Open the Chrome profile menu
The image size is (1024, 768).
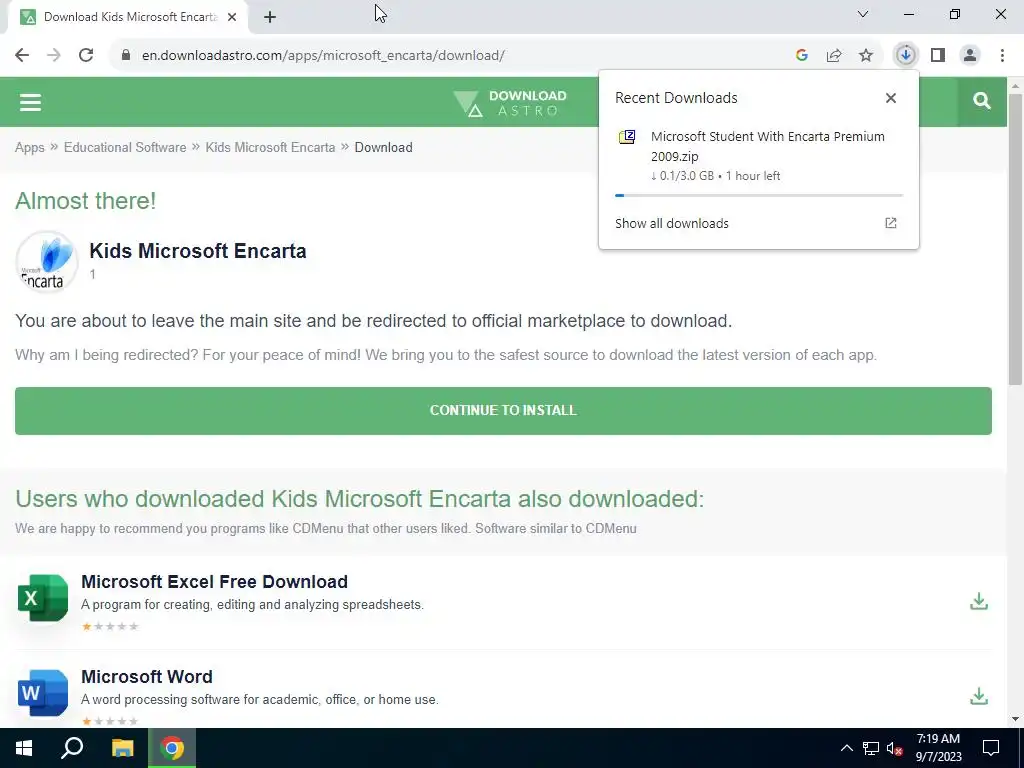pos(970,56)
